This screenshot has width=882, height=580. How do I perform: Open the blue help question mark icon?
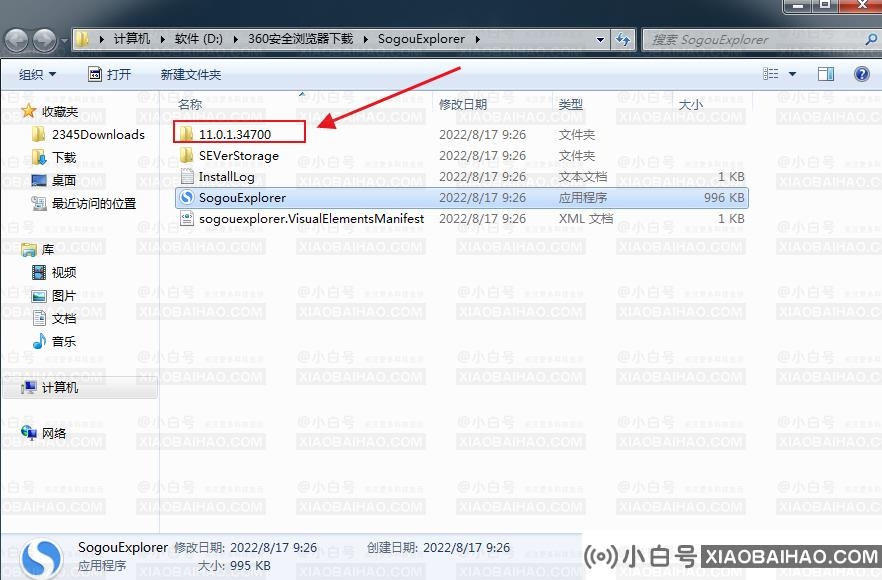[861, 74]
